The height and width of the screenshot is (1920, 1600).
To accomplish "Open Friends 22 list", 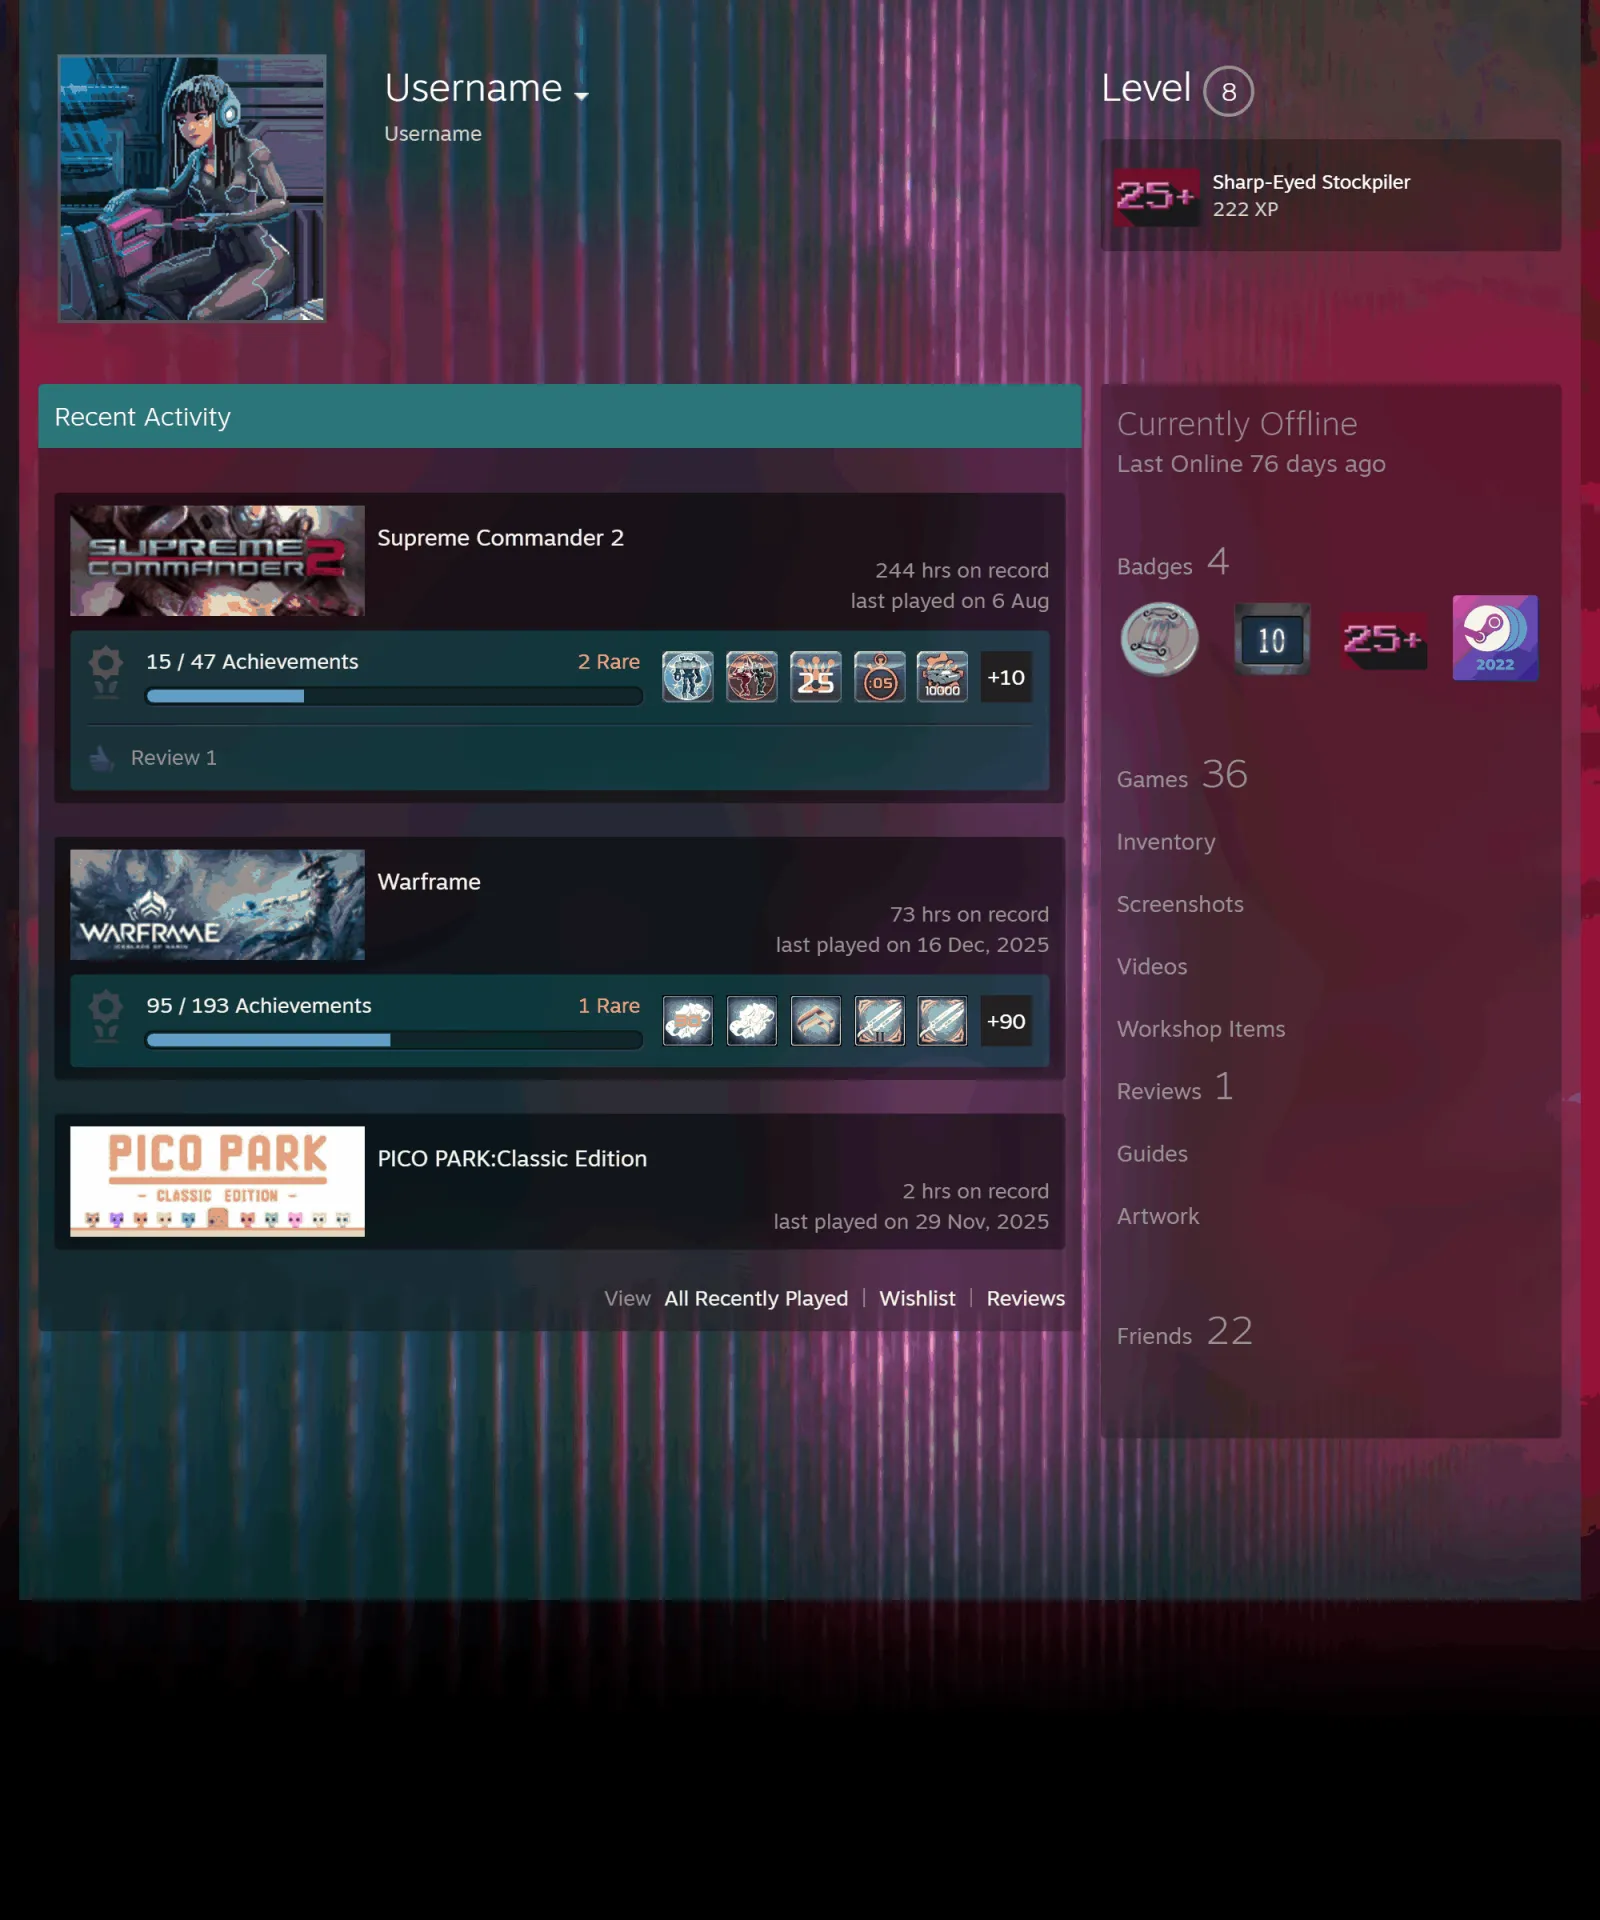I will pos(1185,1332).
